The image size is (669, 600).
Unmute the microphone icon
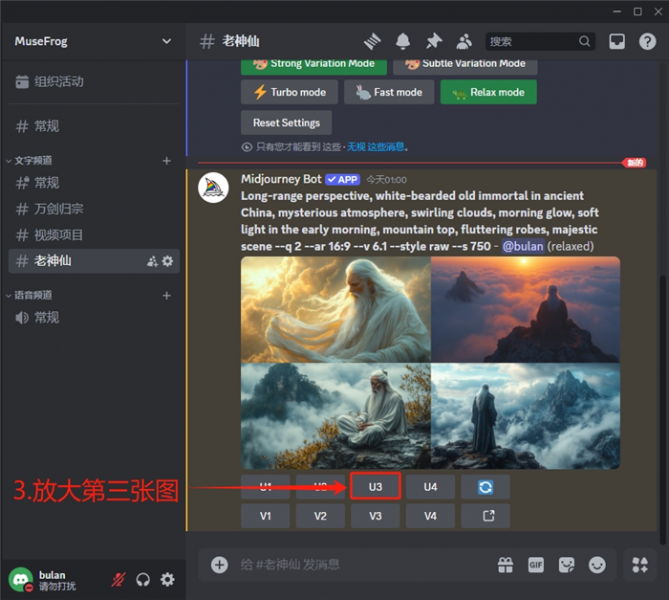tap(119, 580)
